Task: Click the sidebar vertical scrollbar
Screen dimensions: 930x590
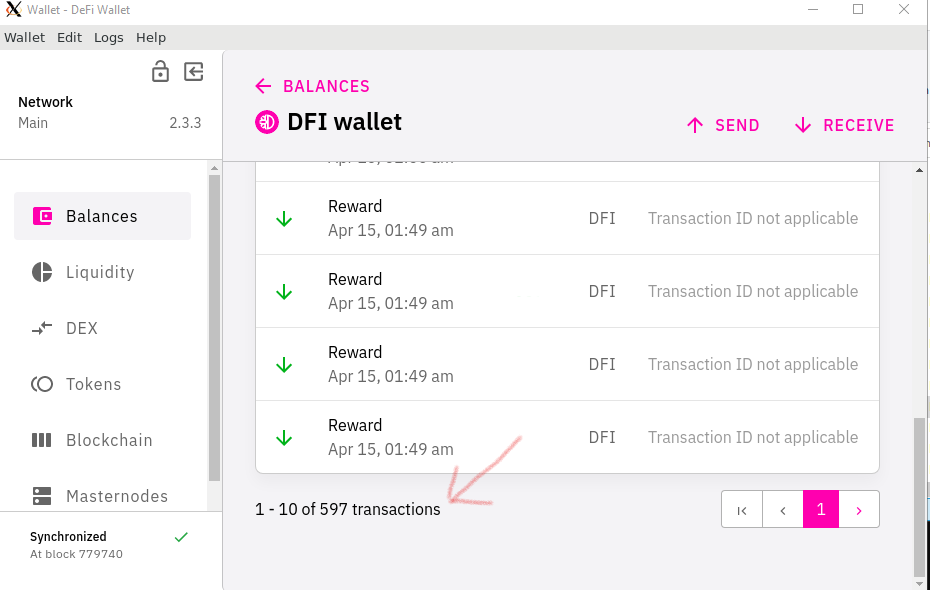Action: tap(214, 327)
